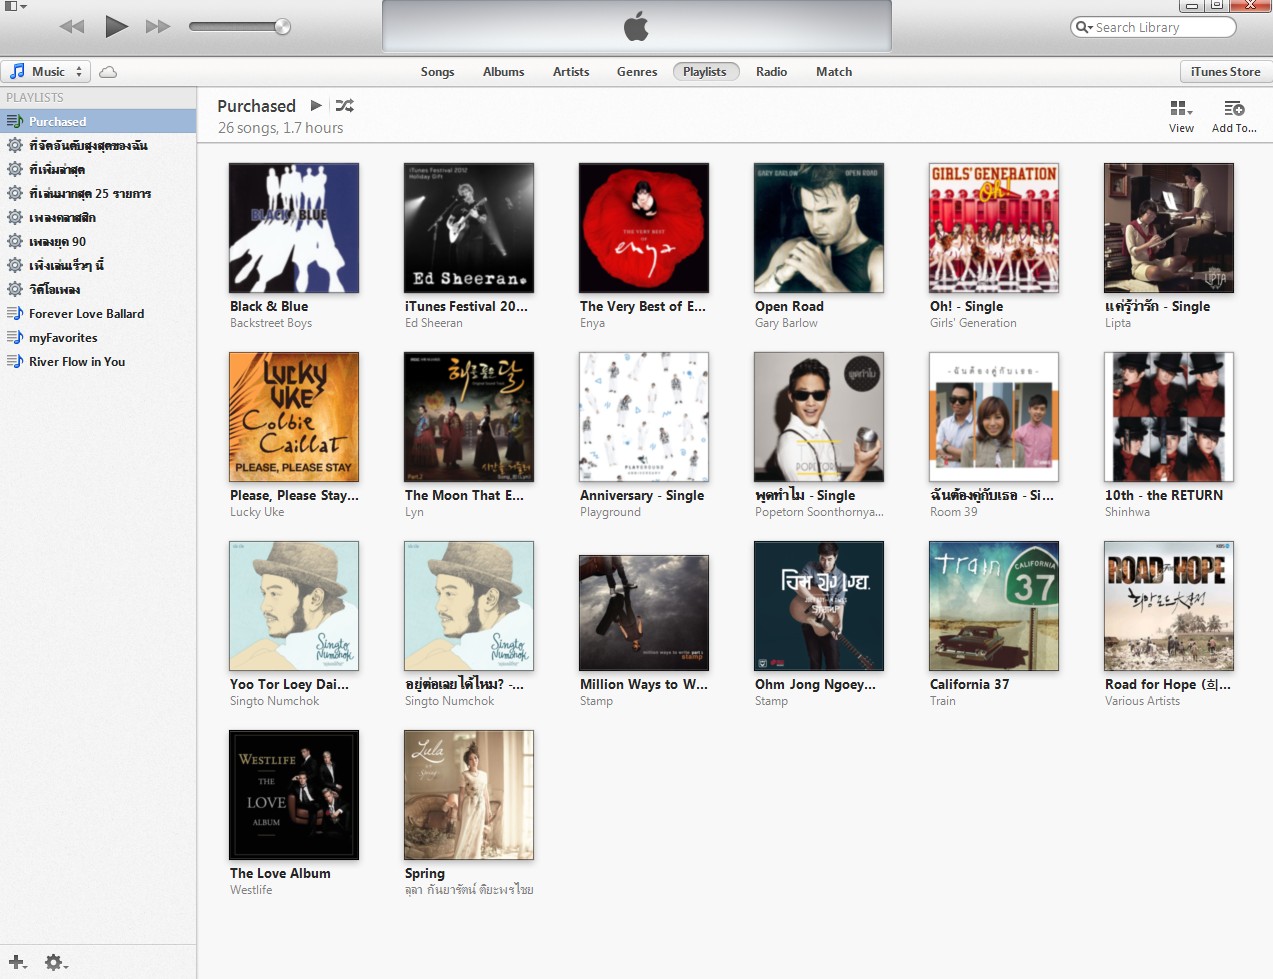Click the add playlist plus button
Screen dimensions: 1273x979
(16, 962)
